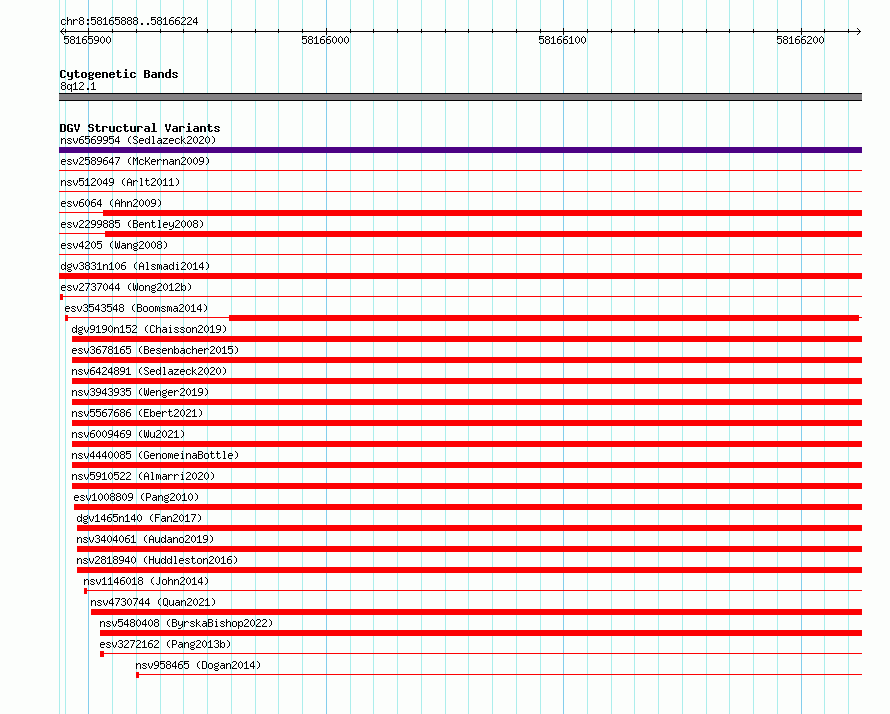
Task: Open dgv3831n106 (Alsmadi2014) variant
Action: 135,266
